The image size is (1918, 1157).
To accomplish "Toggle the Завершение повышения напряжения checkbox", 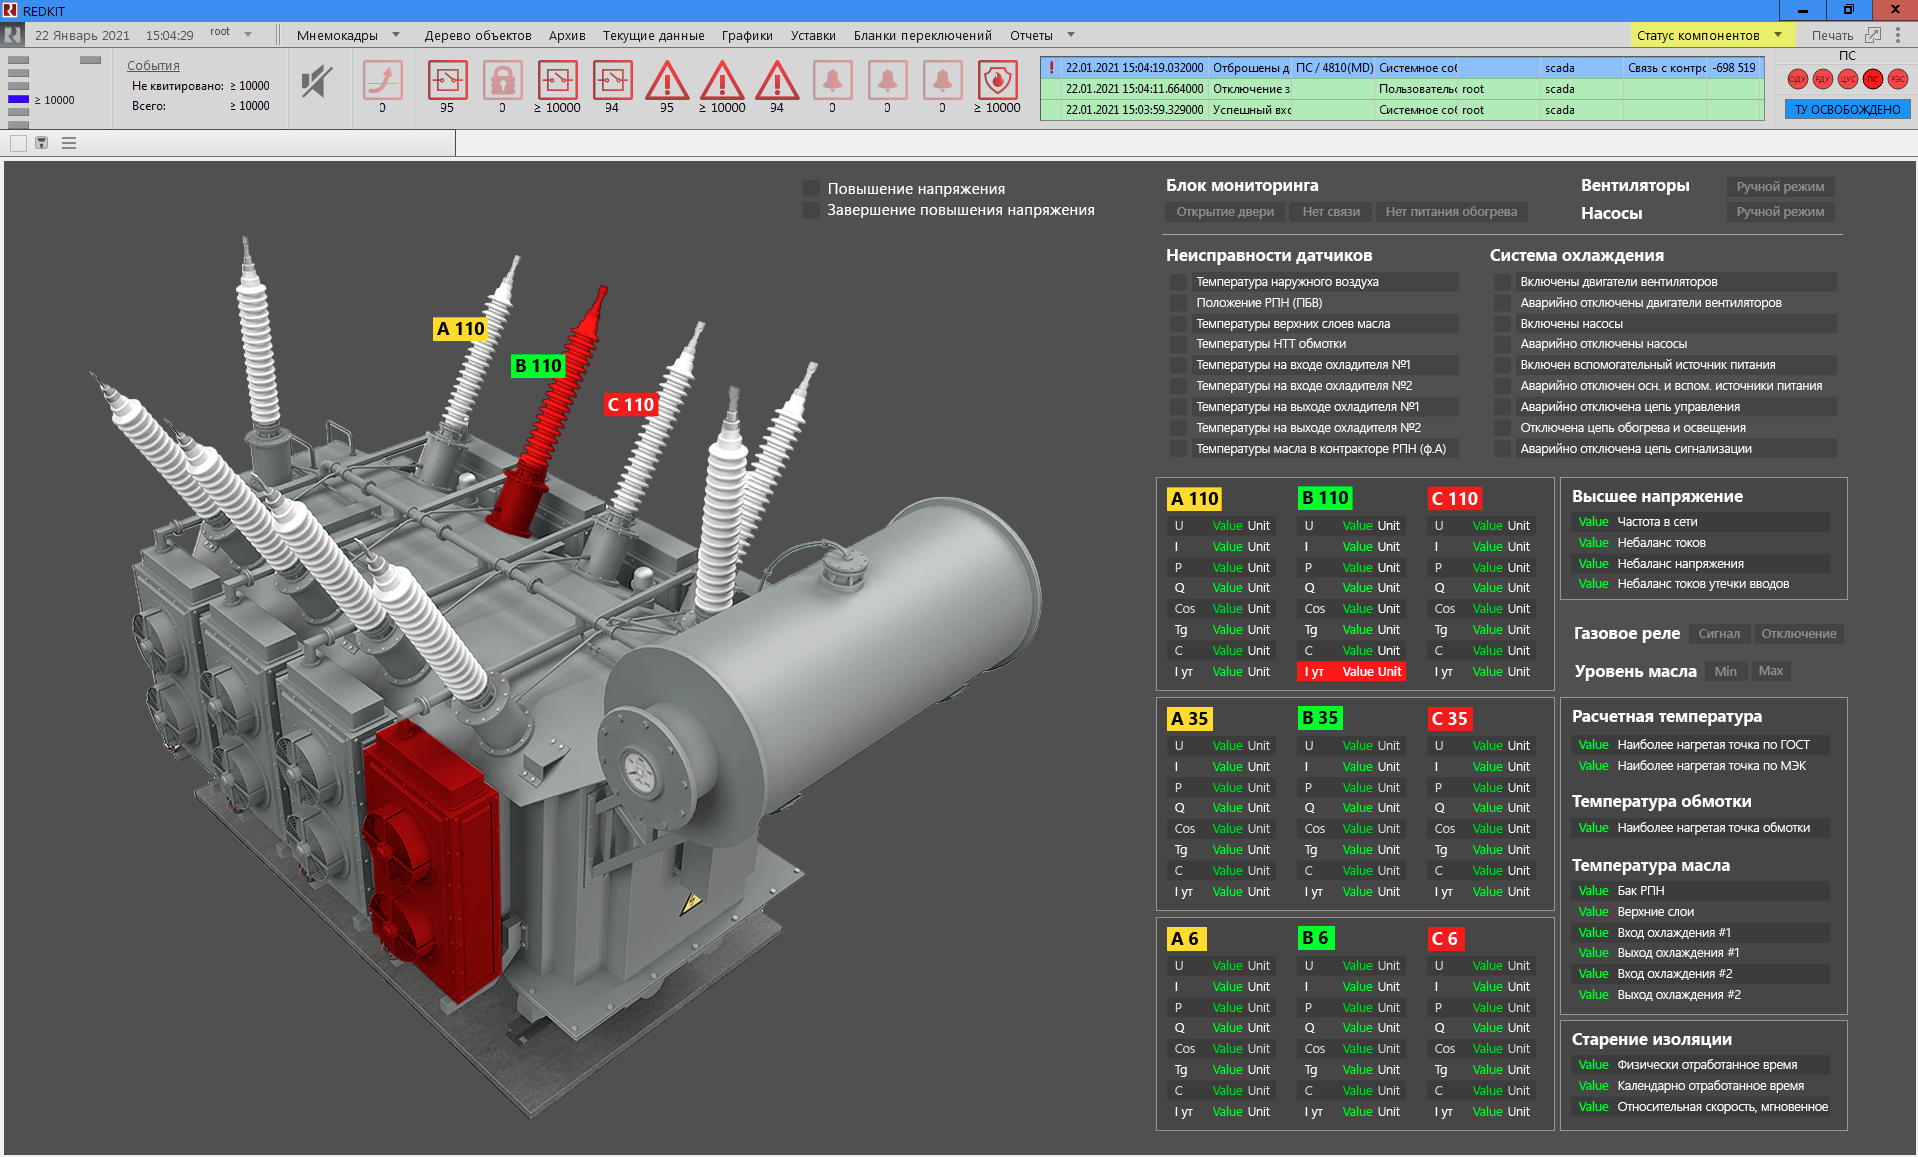I will click(x=811, y=210).
